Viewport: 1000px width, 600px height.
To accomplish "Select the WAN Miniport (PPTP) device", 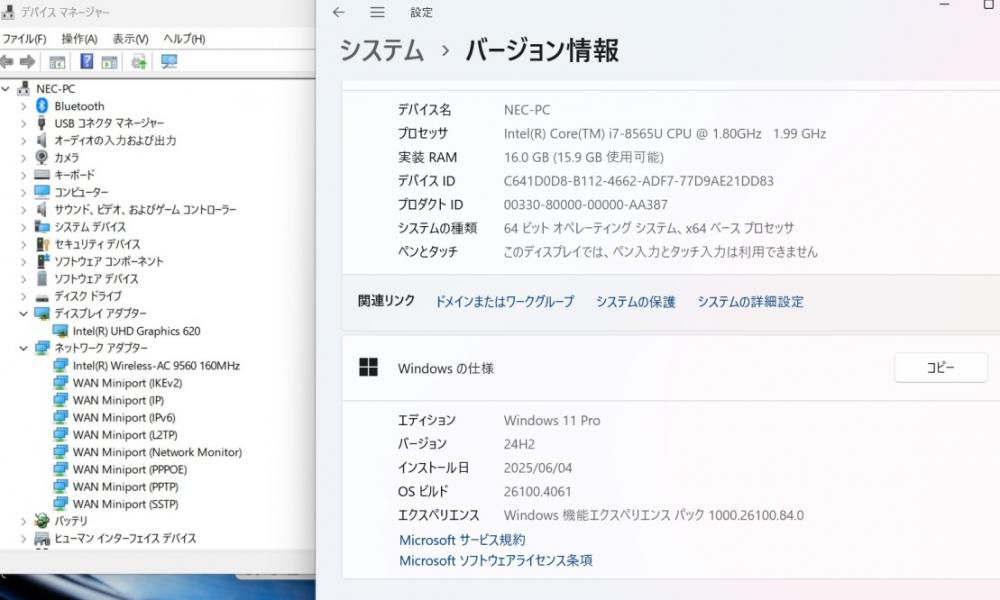I will (126, 487).
